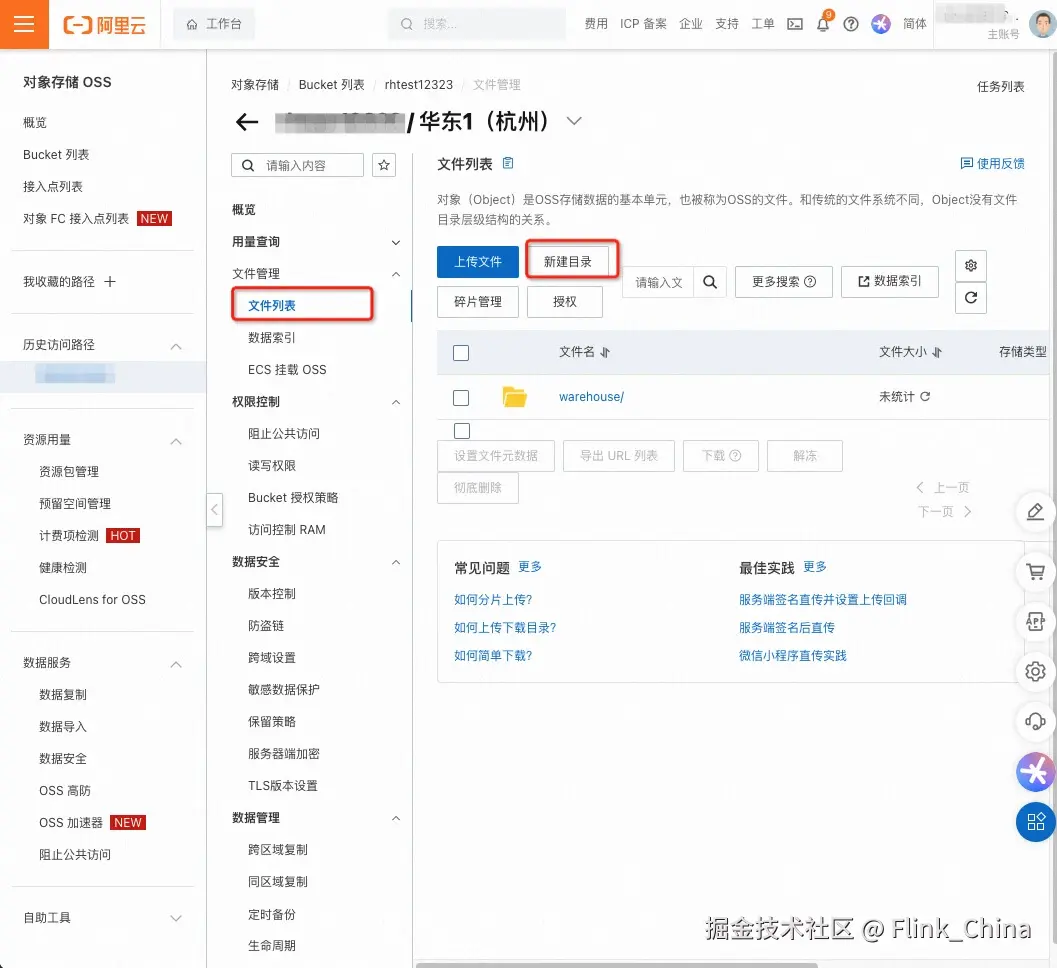Click the search magnifier button in file toolbar

710,282
